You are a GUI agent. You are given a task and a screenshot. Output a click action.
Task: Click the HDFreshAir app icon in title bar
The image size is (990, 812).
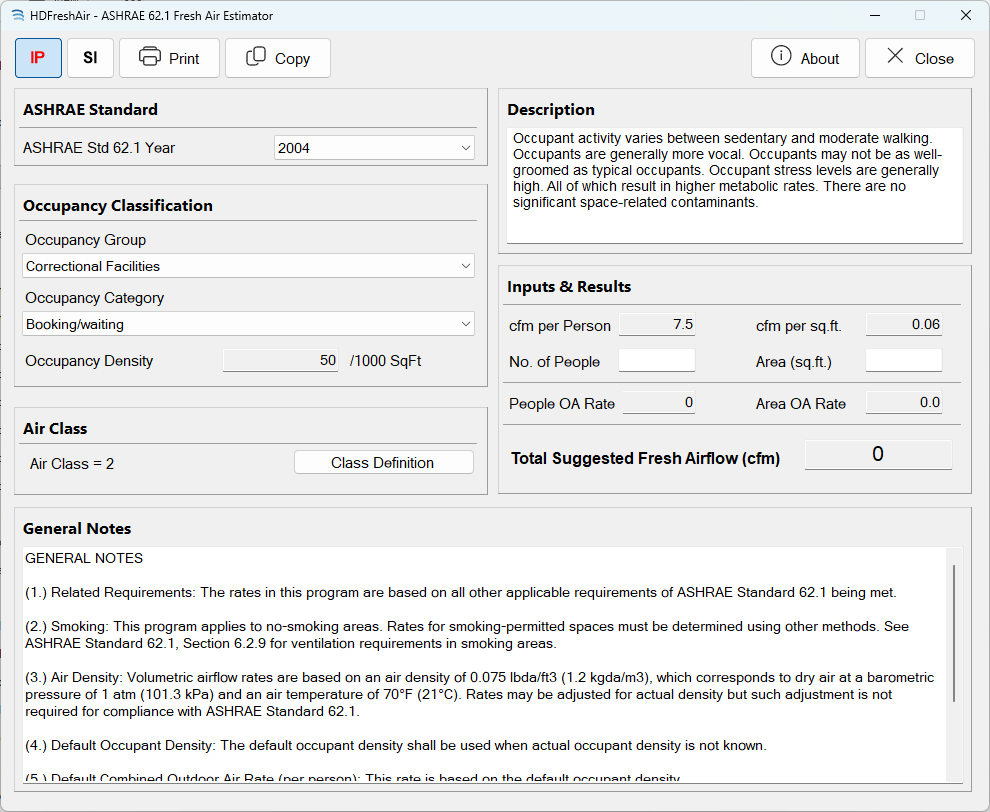(x=18, y=15)
